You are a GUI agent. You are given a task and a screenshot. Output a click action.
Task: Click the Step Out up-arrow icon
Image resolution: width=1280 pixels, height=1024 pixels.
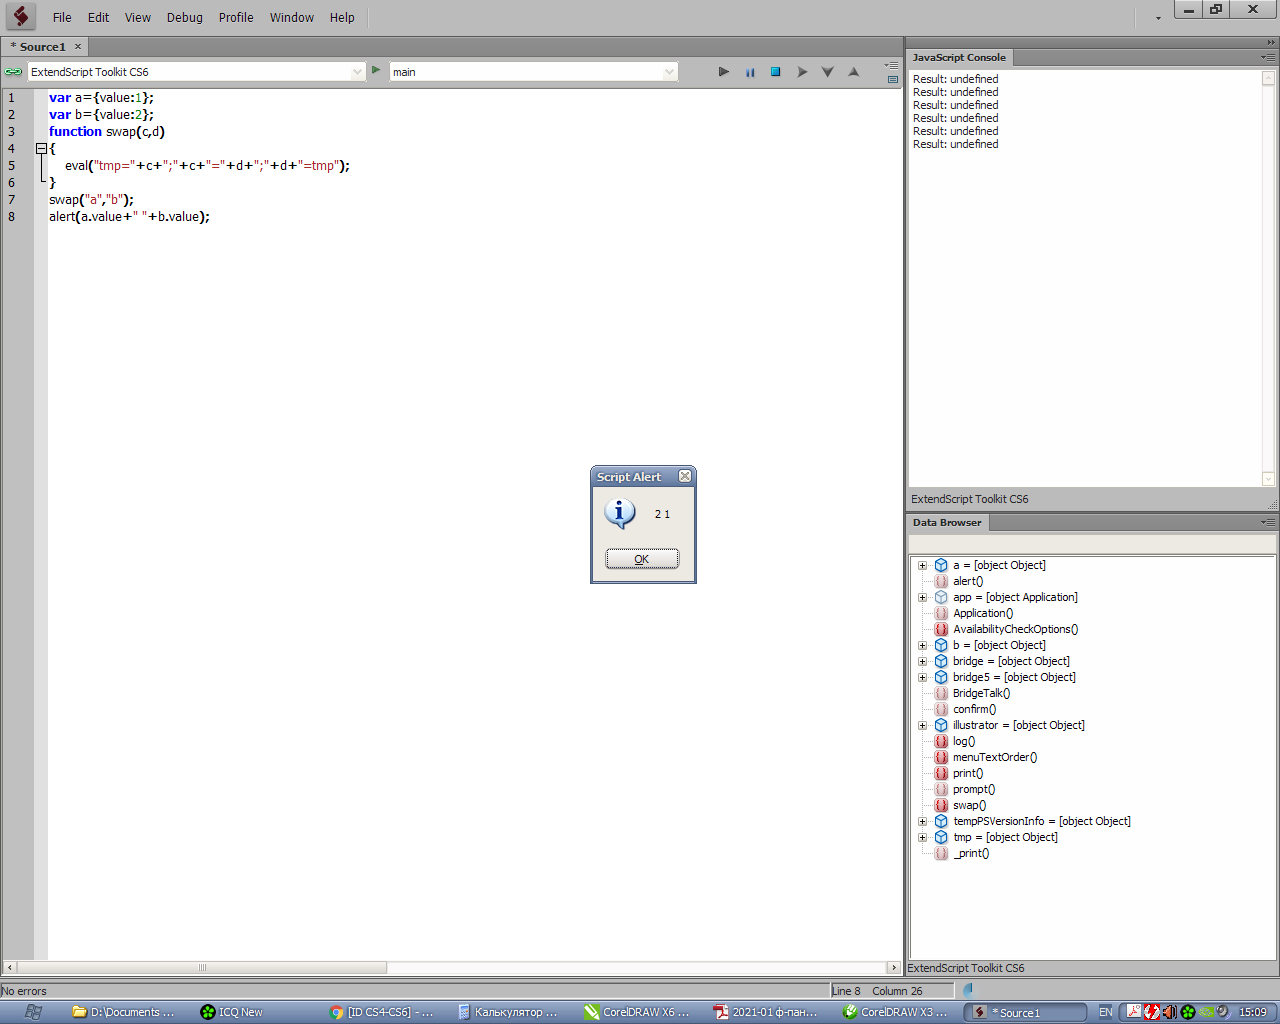tap(853, 72)
